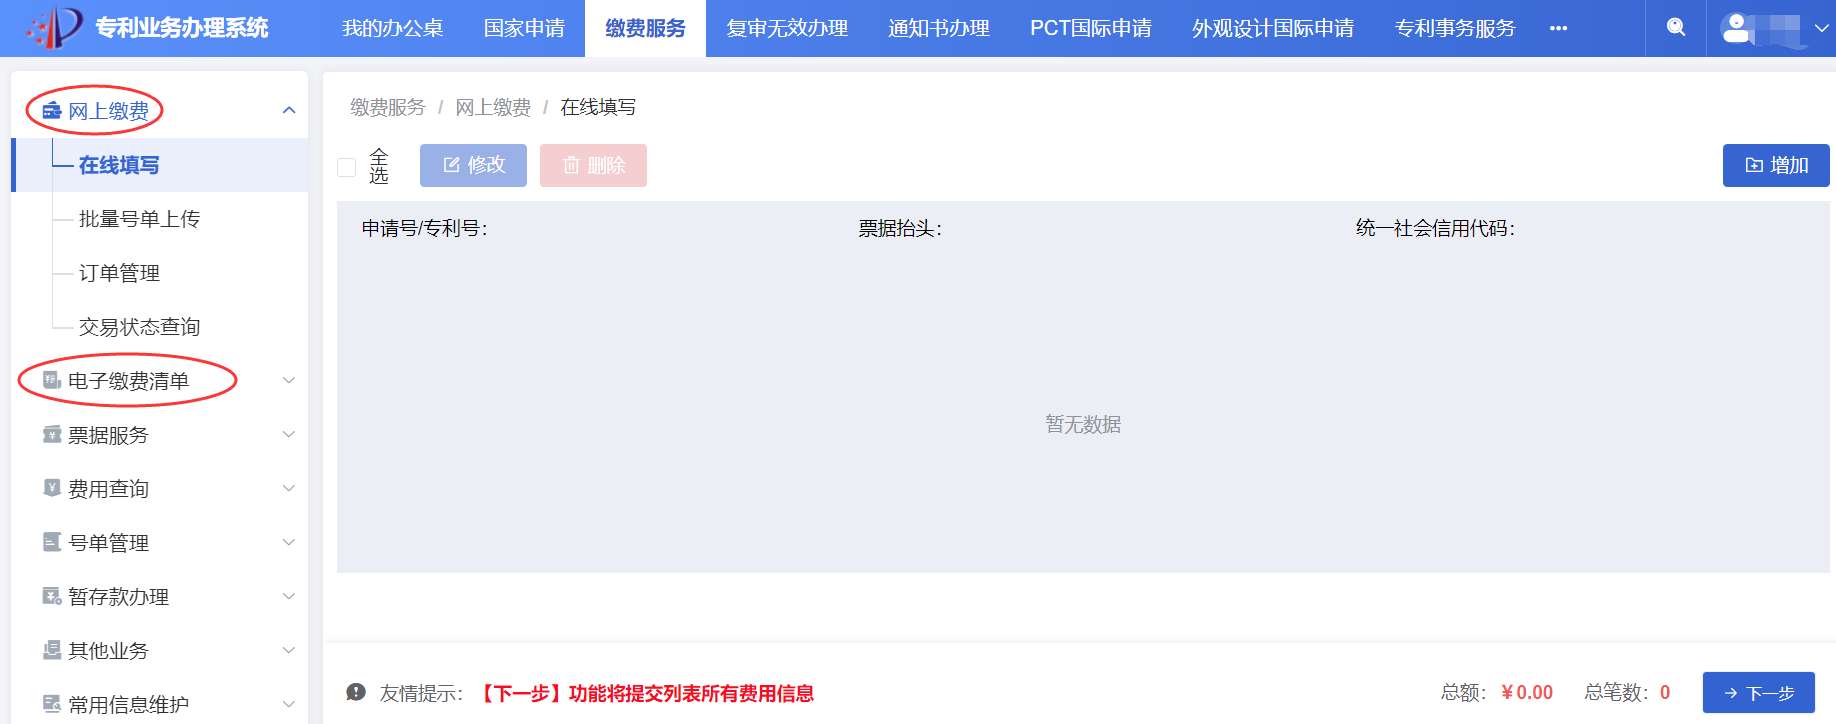This screenshot has height=724, width=1836.
Task: Click the 申请号/专利号 column header
Action: (425, 228)
